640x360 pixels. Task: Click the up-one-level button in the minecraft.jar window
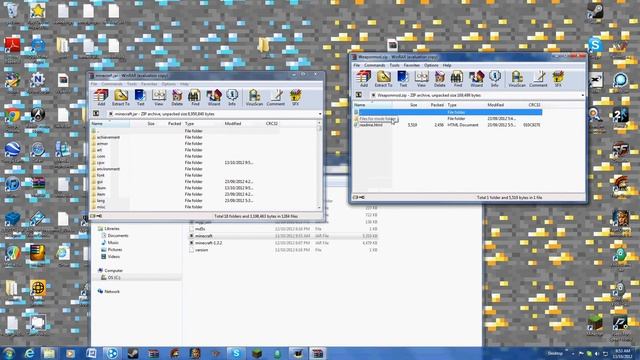(x=96, y=114)
